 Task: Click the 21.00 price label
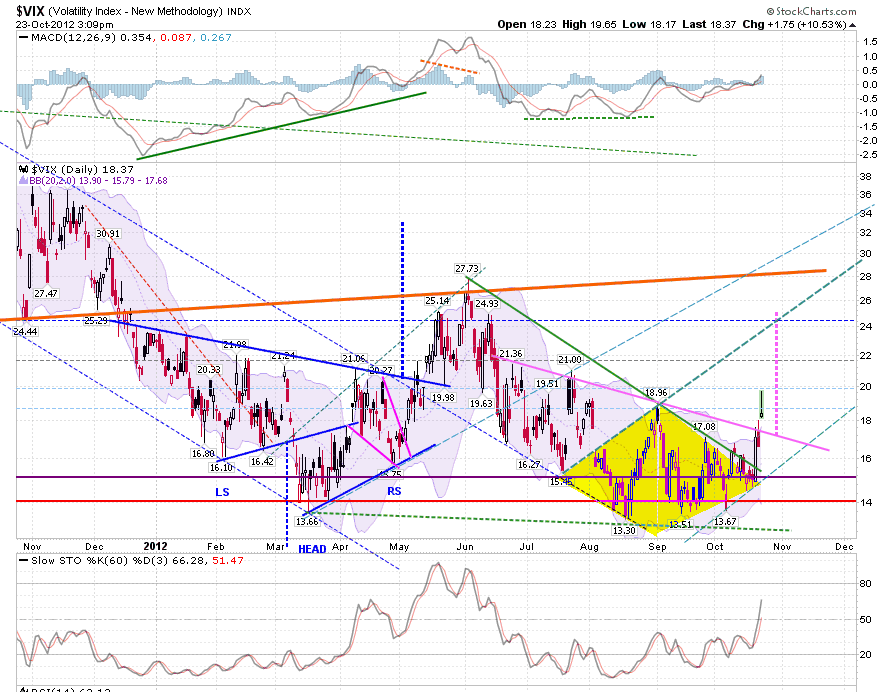click(x=569, y=360)
